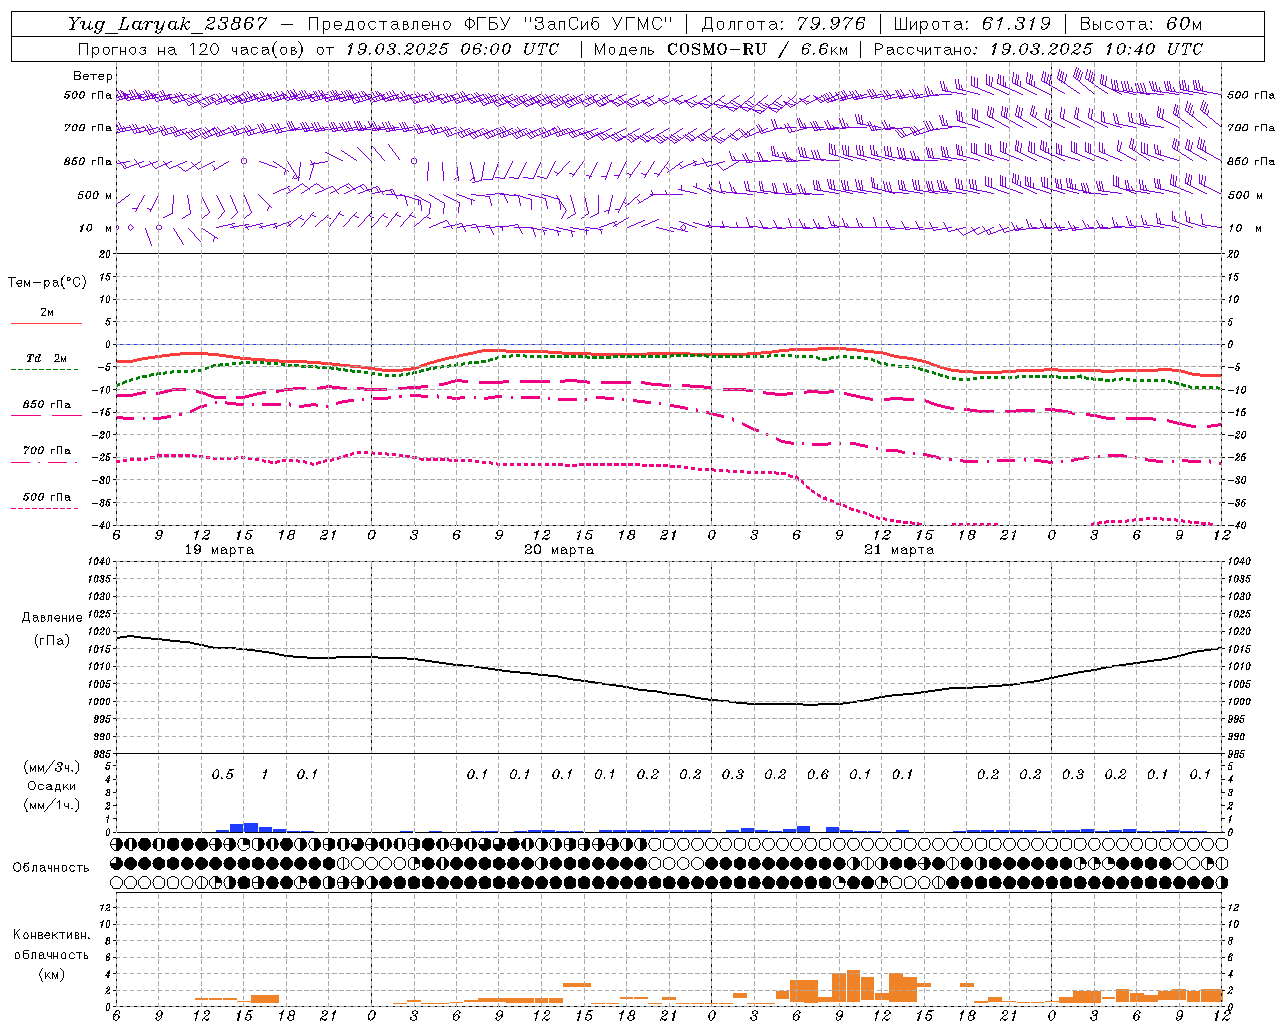Click the station title Yug_Laryak_23867
1280x1024 pixels.
pos(168,25)
